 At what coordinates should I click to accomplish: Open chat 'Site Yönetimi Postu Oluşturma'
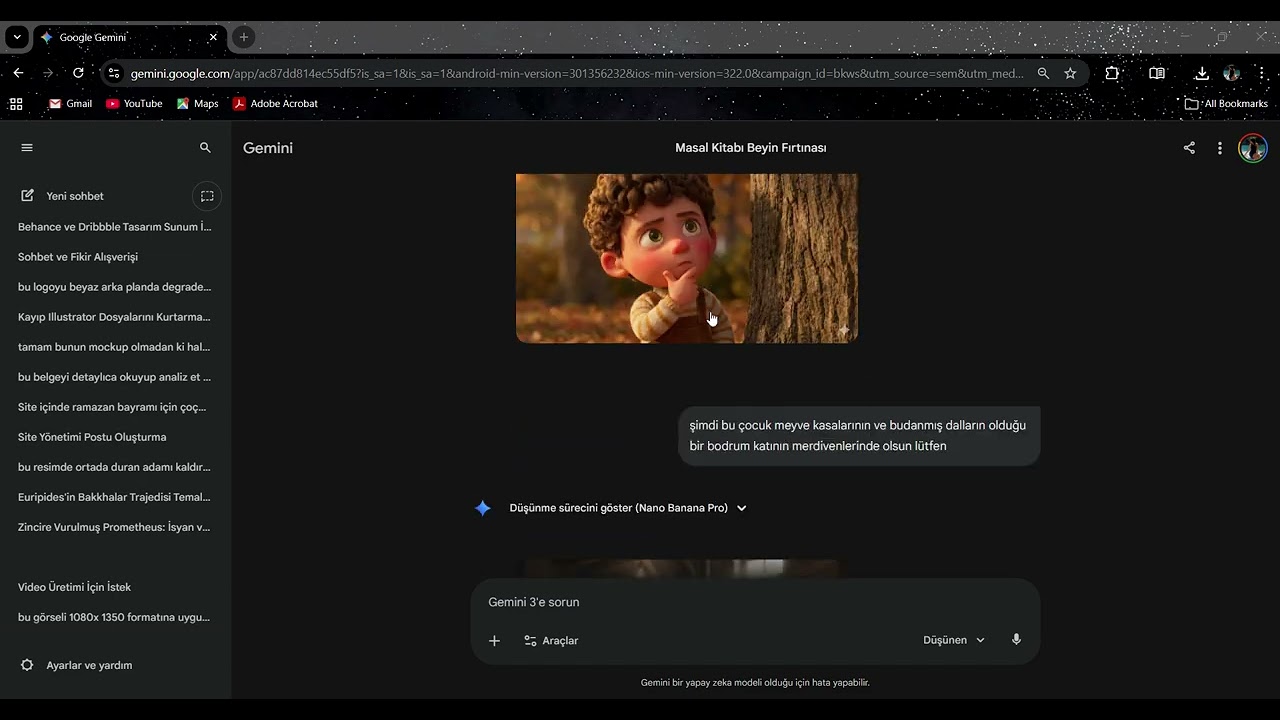click(x=92, y=437)
